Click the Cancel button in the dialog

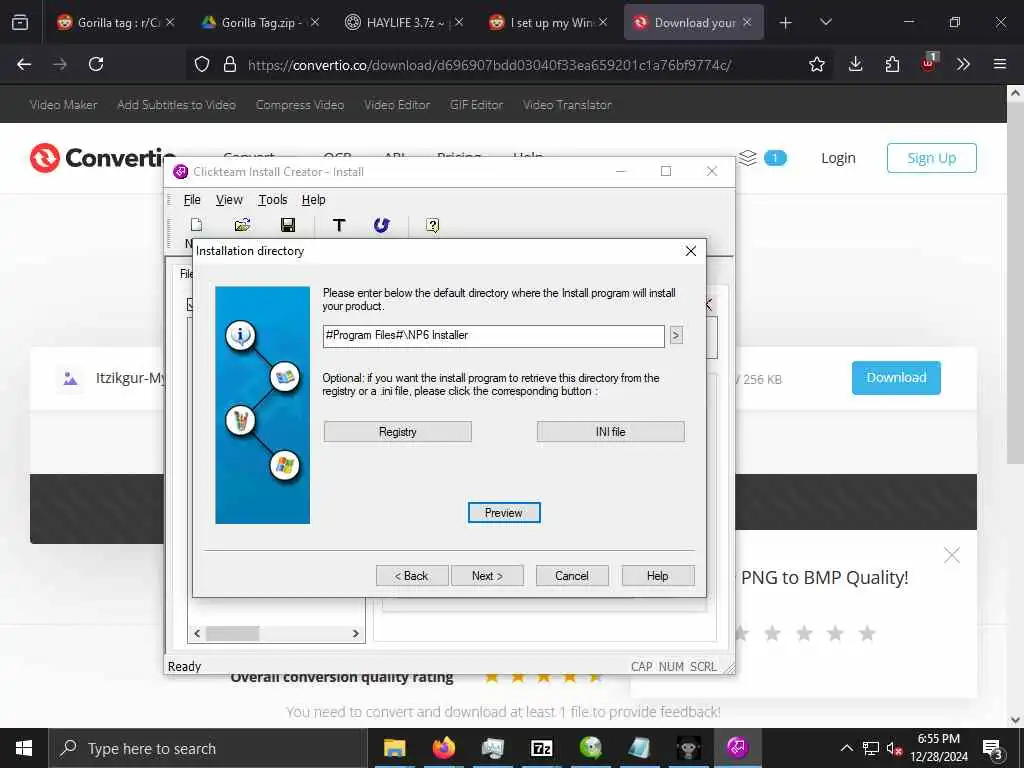coord(572,576)
